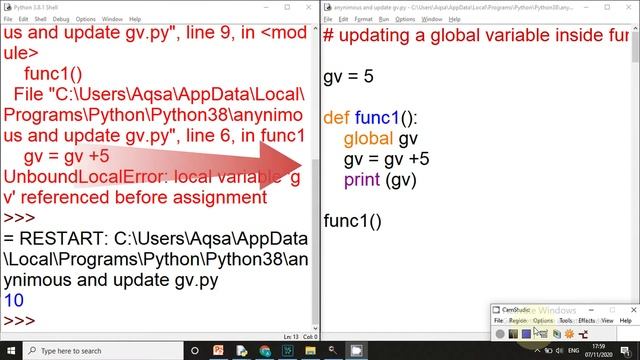This screenshot has width=640, height=360.
Task: Click the CamStudio title bar window icon
Action: [x=496, y=310]
